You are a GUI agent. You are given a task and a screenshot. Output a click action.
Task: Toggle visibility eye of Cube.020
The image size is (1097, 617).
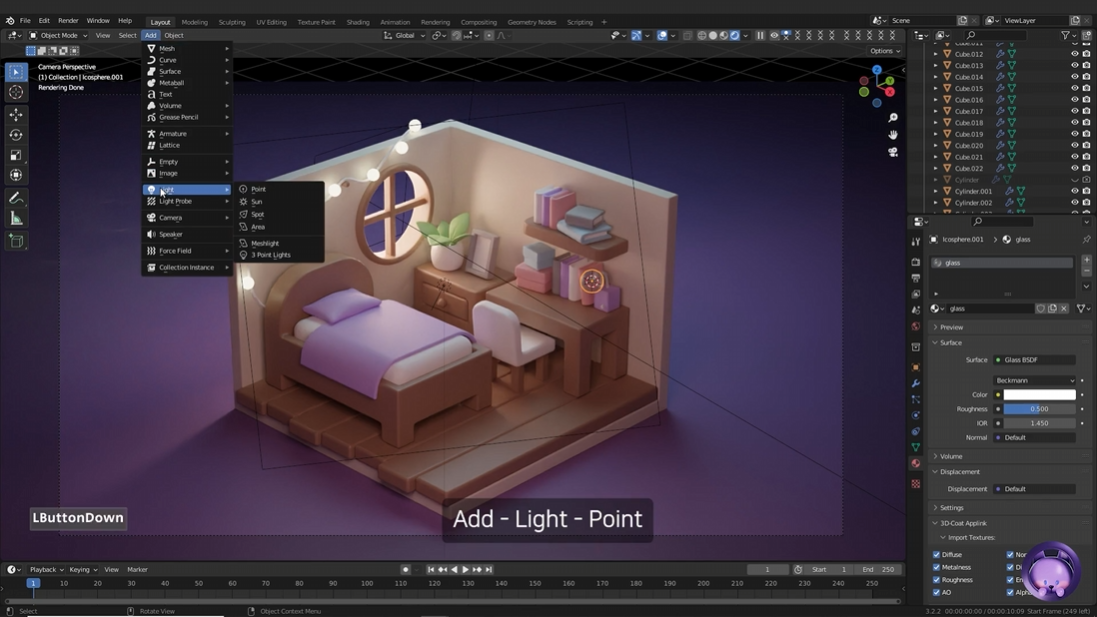click(1075, 146)
